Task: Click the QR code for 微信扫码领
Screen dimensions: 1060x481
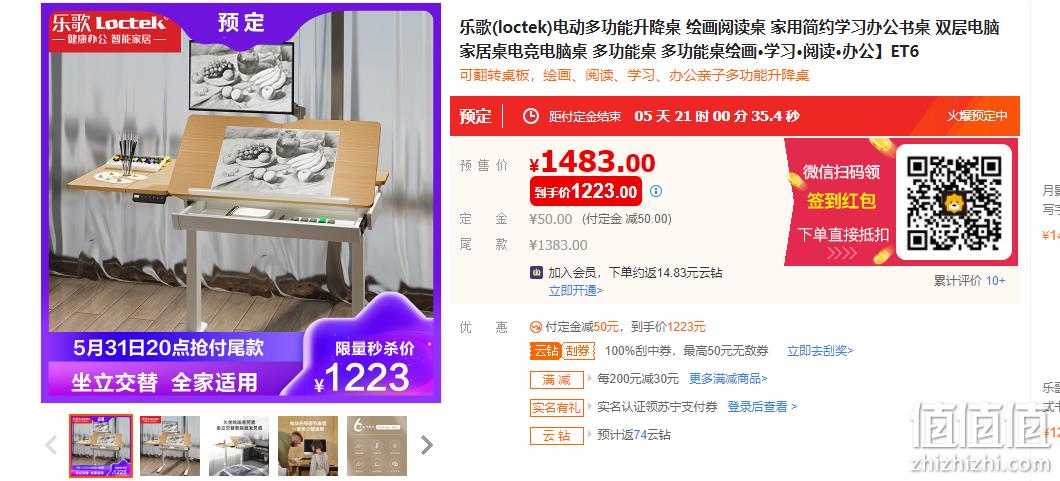Action: click(x=953, y=203)
